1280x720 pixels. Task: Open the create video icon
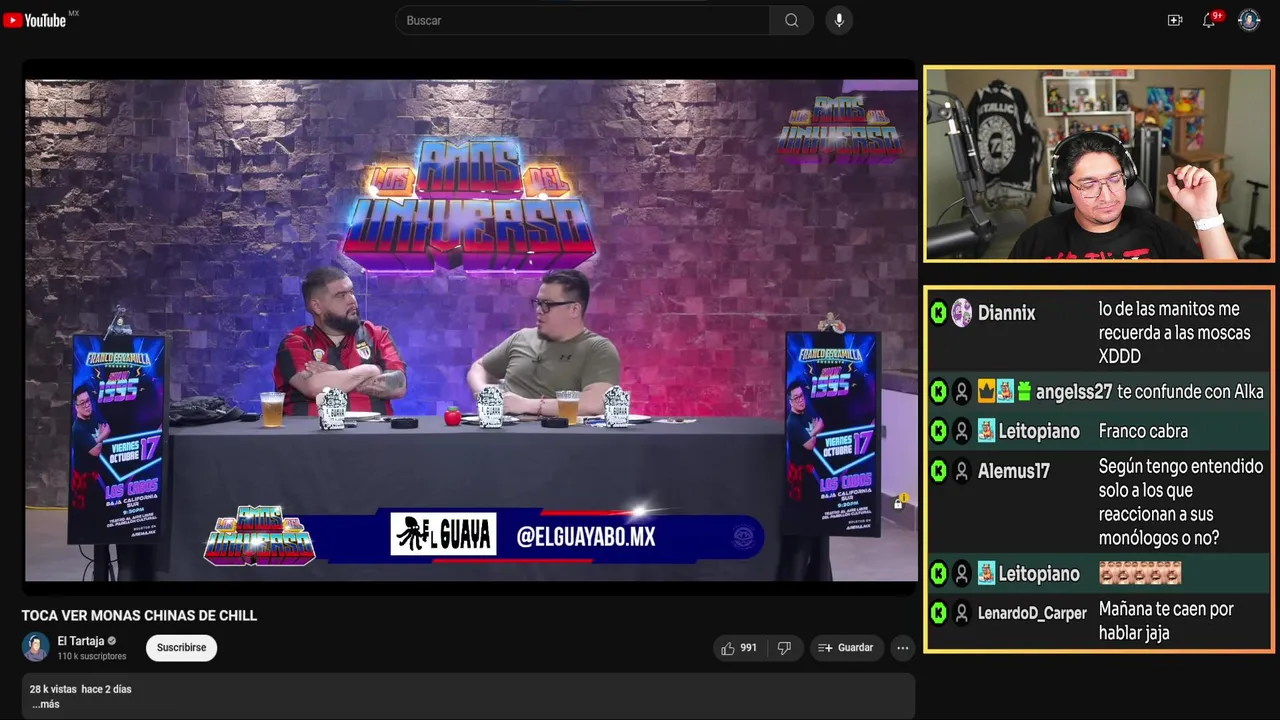point(1175,20)
